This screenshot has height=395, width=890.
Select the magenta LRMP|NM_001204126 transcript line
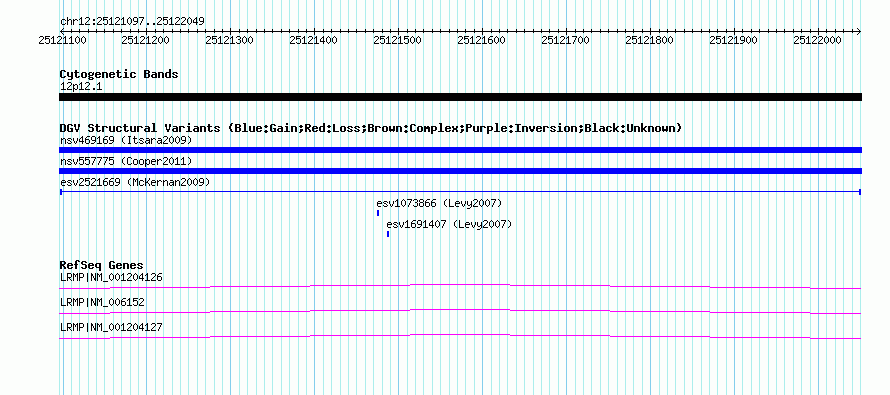tap(460, 286)
